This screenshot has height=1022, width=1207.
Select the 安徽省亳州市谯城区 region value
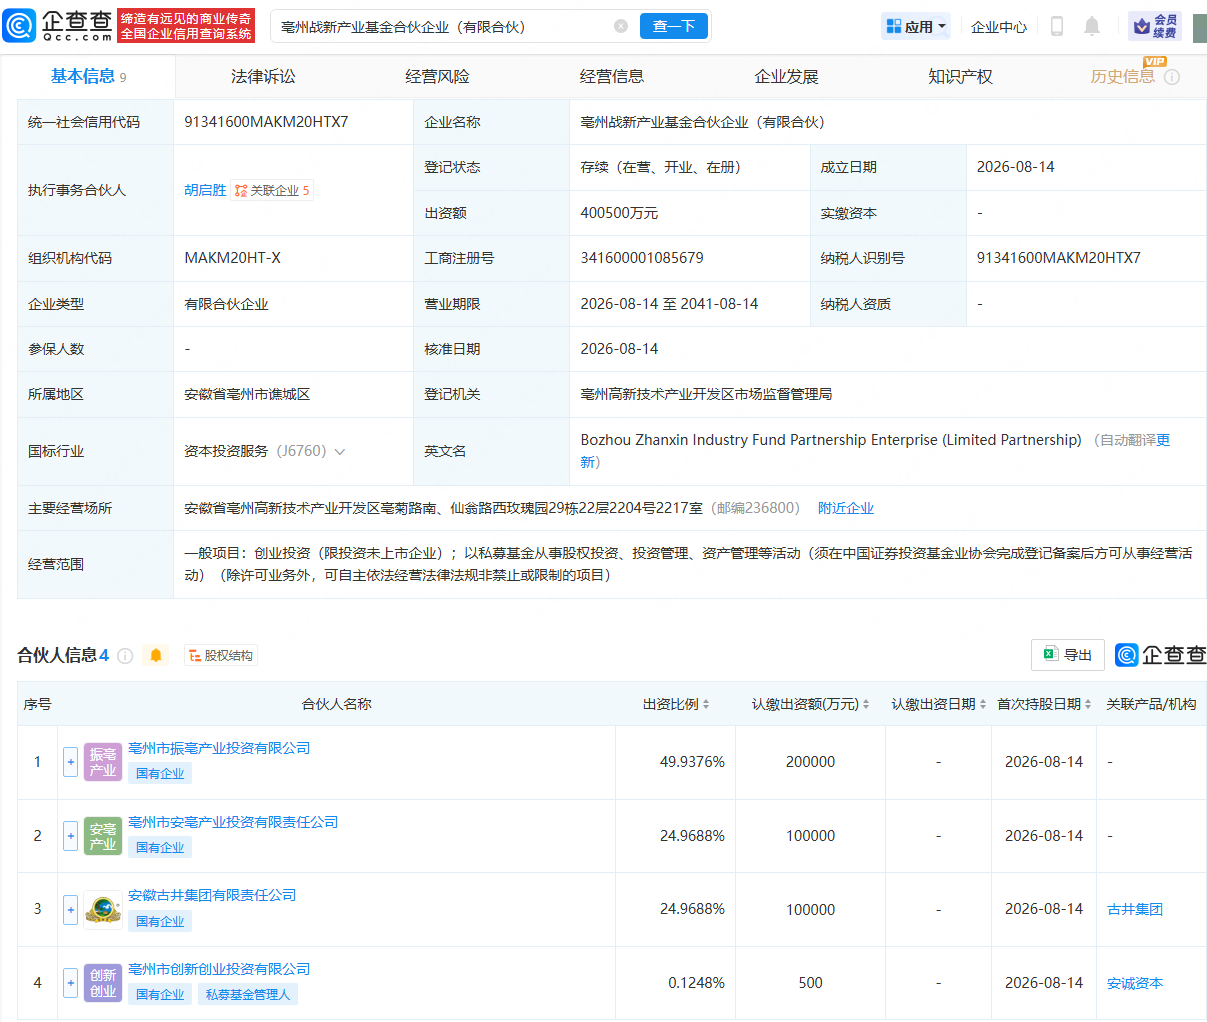click(x=247, y=394)
